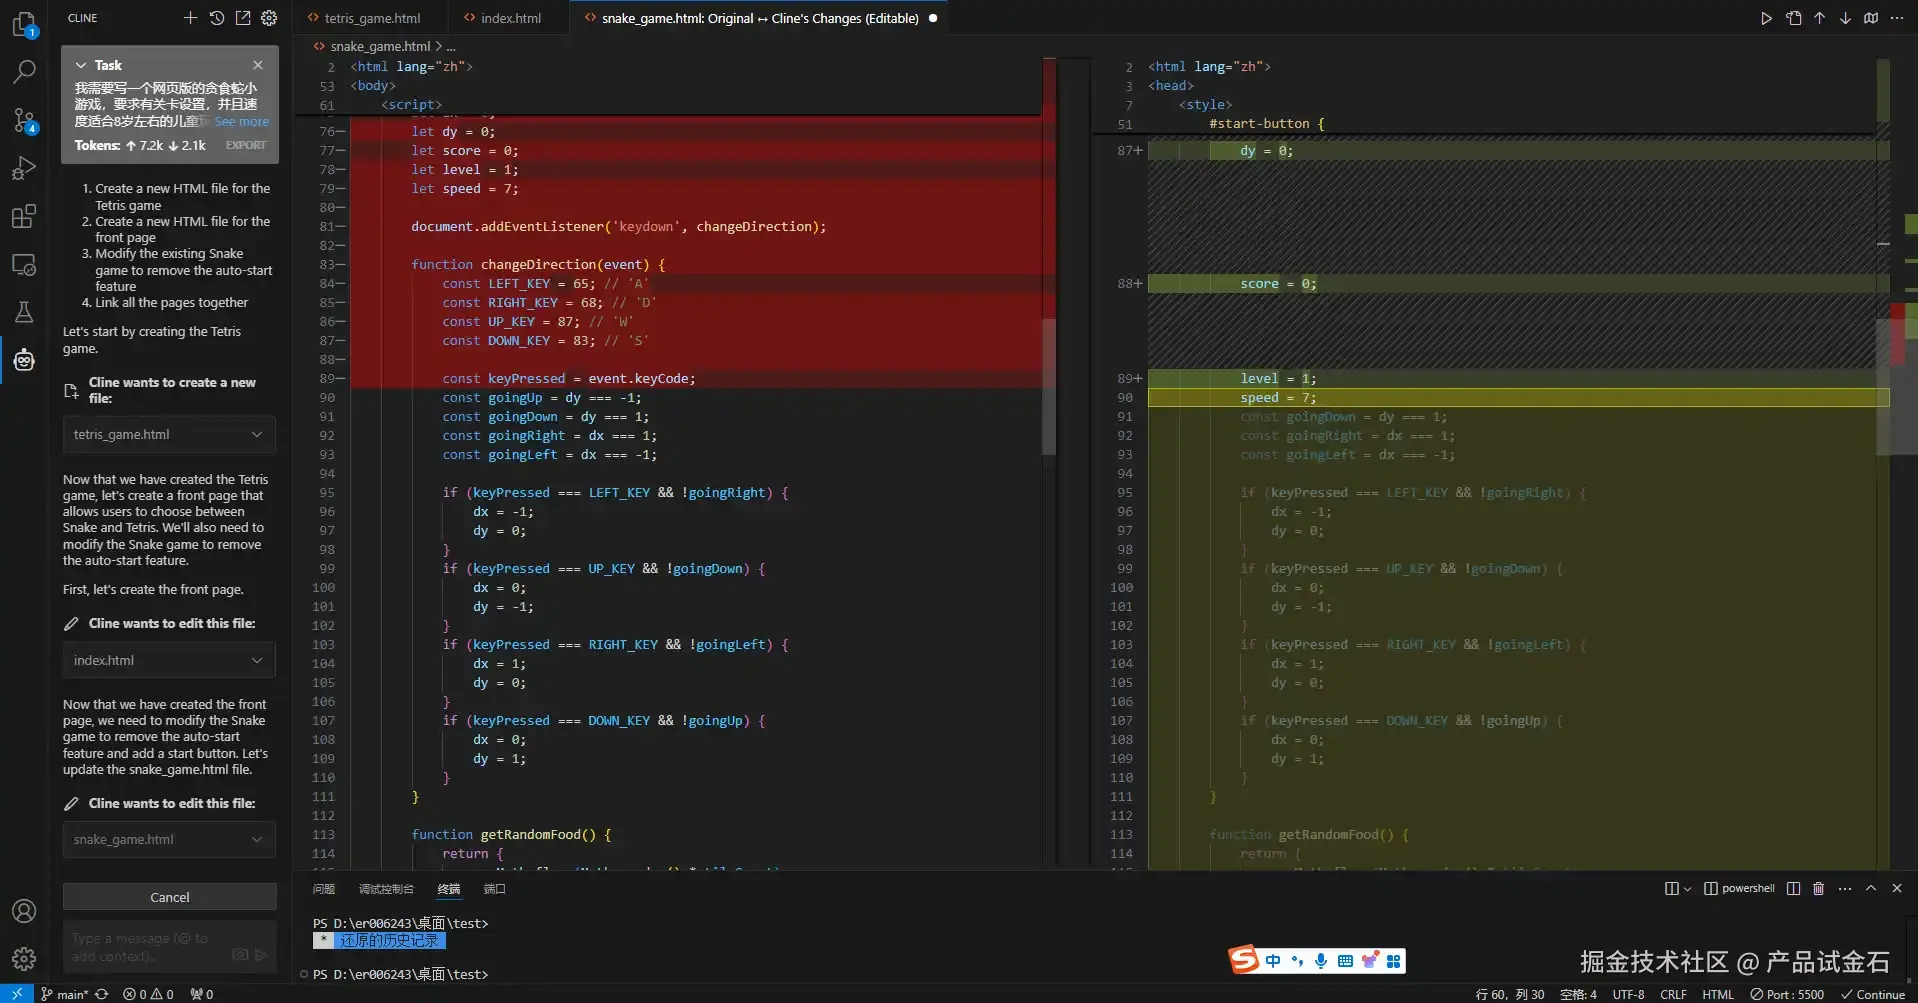Open more editor actions menu
Image resolution: width=1918 pixels, height=1003 pixels.
click(1897, 18)
